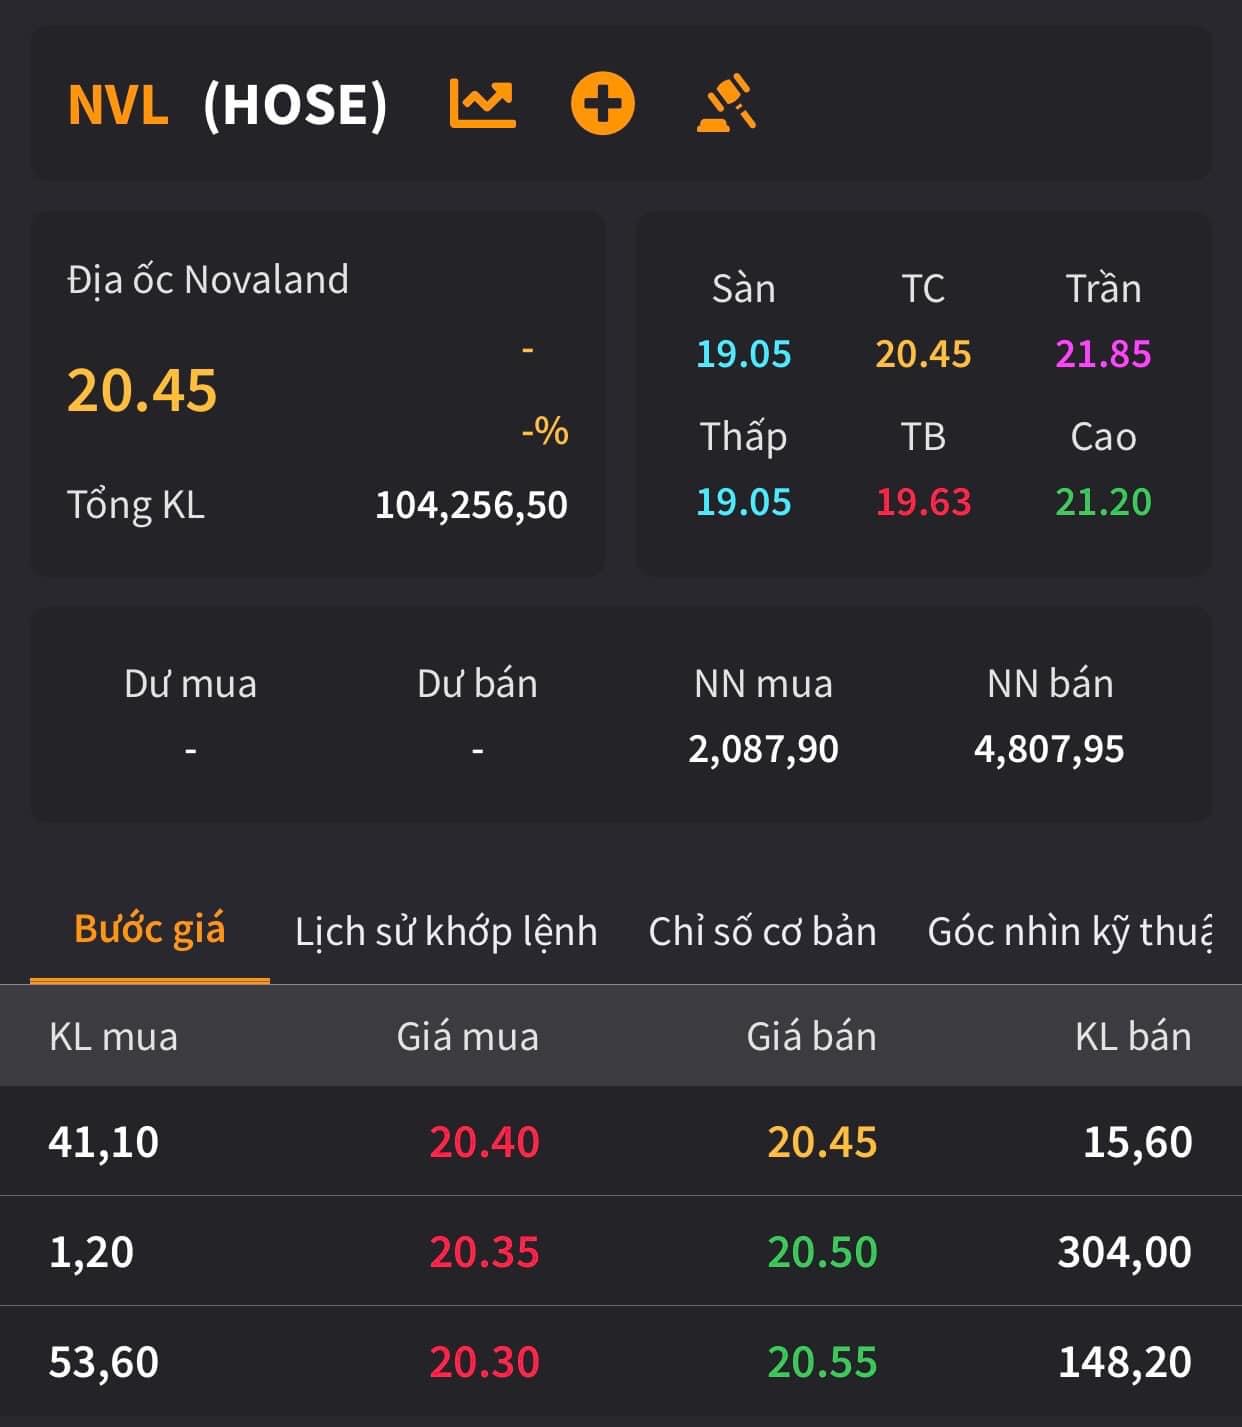Add NVL to watchlist with plus icon
The height and width of the screenshot is (1427, 1242).
(602, 104)
